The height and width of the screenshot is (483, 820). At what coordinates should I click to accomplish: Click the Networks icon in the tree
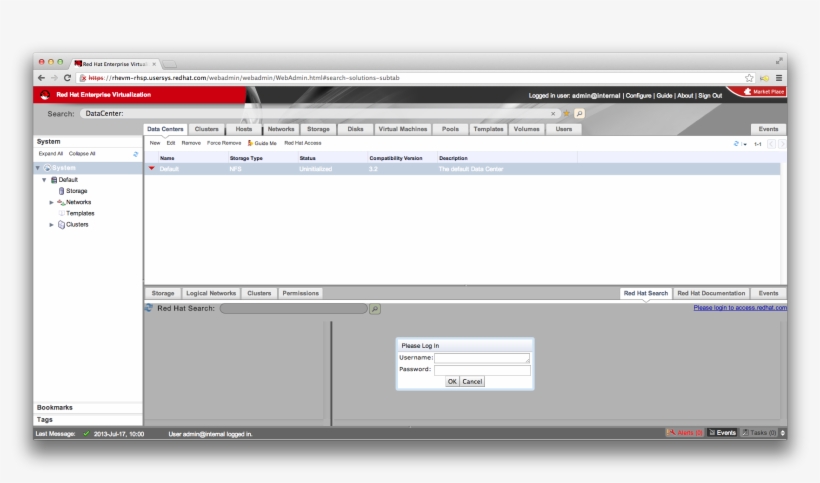[x=61, y=202]
